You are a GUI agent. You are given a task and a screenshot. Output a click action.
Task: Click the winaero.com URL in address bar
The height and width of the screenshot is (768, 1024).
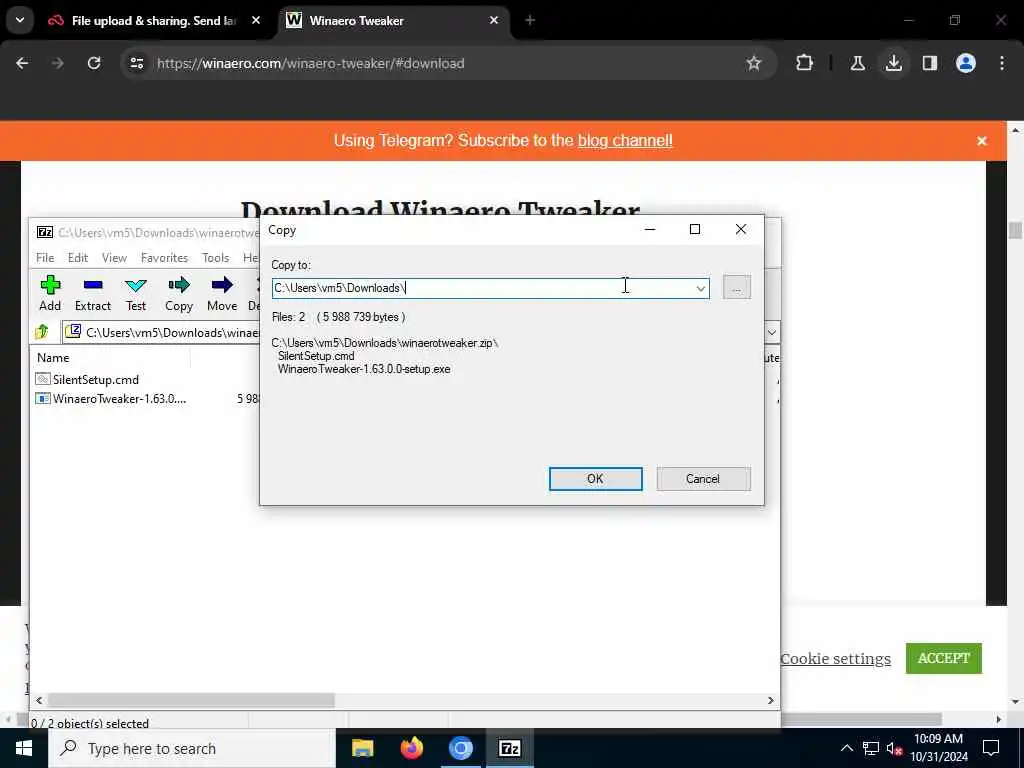(311, 63)
